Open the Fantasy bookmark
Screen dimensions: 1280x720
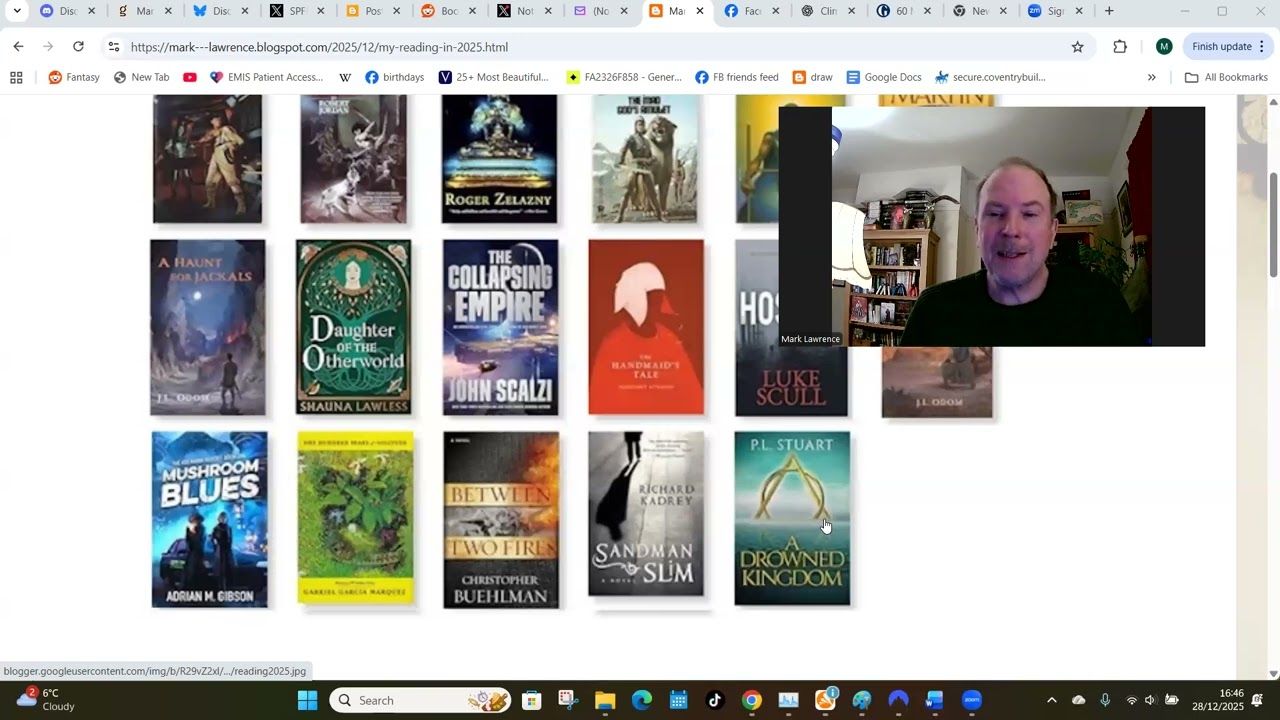[x=74, y=77]
